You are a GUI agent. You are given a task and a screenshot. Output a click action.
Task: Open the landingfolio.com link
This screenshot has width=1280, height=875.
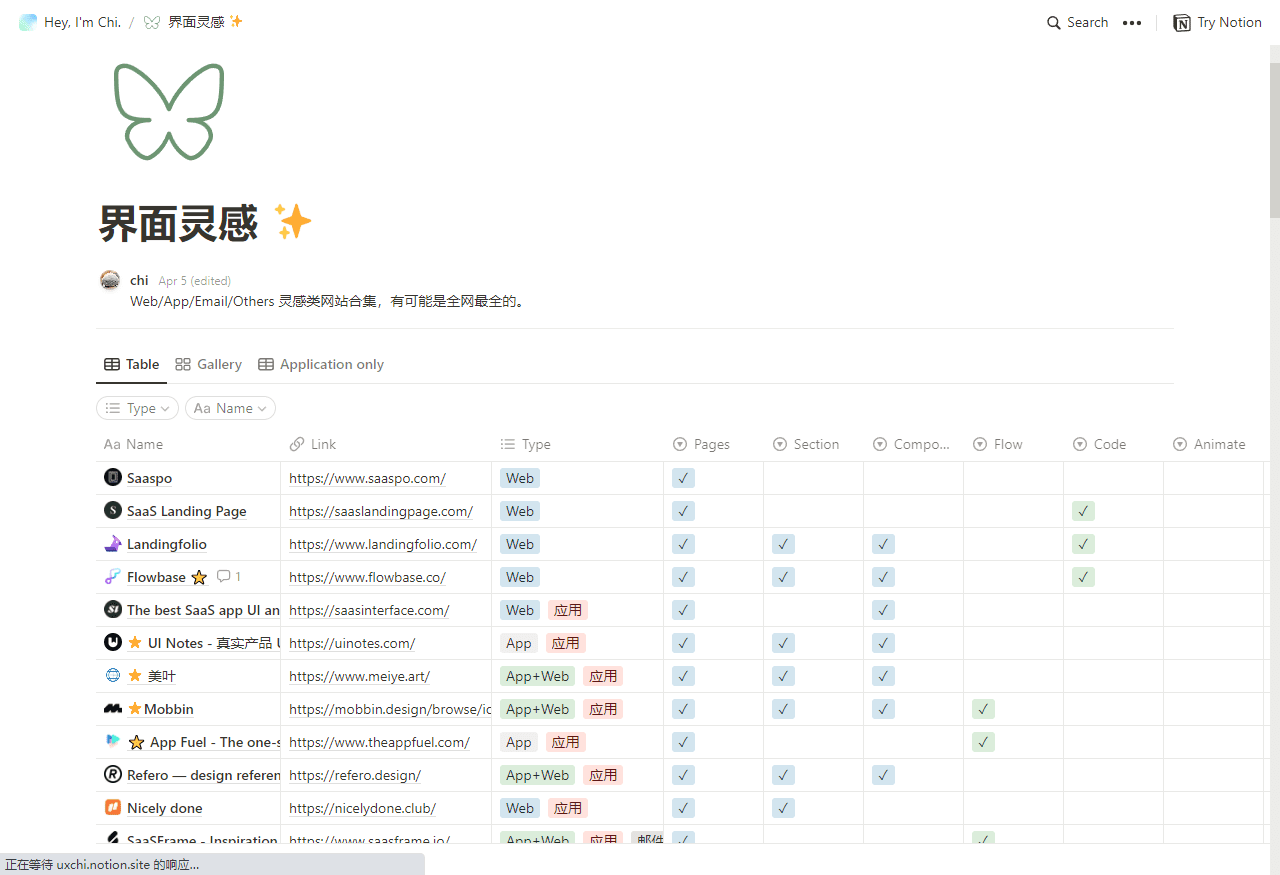(381, 544)
